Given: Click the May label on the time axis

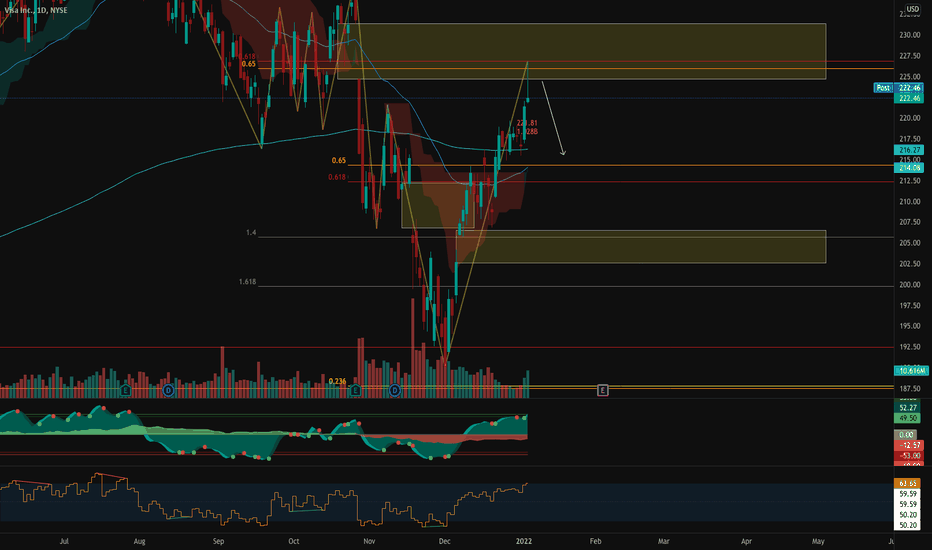Looking at the screenshot, I should coord(818,541).
